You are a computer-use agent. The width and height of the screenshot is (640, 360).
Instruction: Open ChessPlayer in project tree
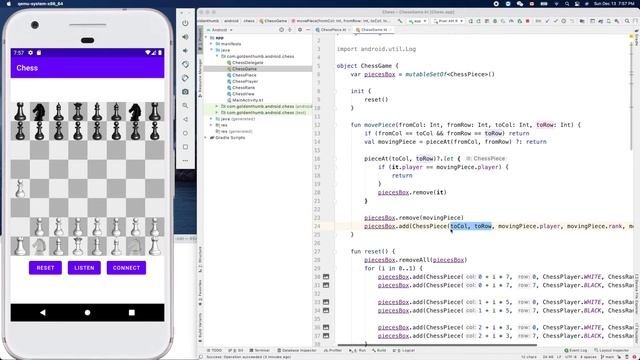[x=242, y=81]
